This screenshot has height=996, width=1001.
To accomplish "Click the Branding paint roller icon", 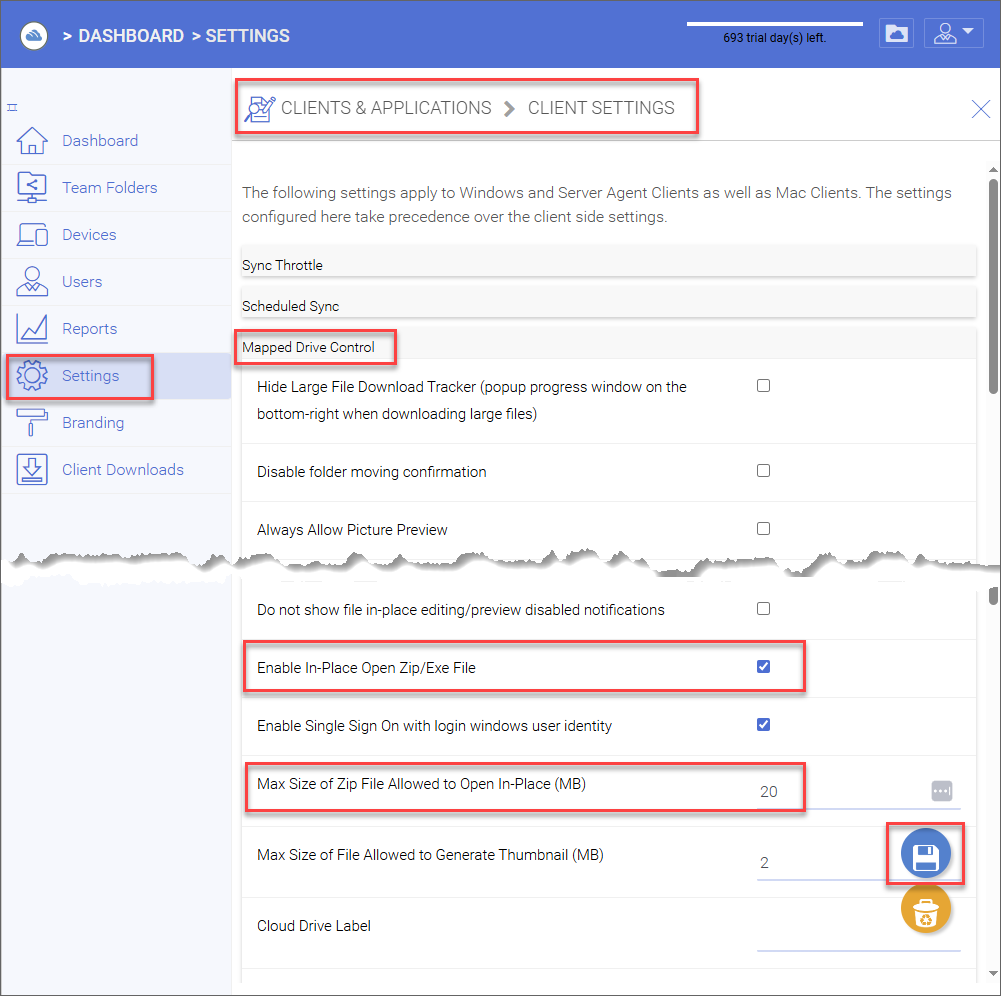I will pyautogui.click(x=32, y=423).
